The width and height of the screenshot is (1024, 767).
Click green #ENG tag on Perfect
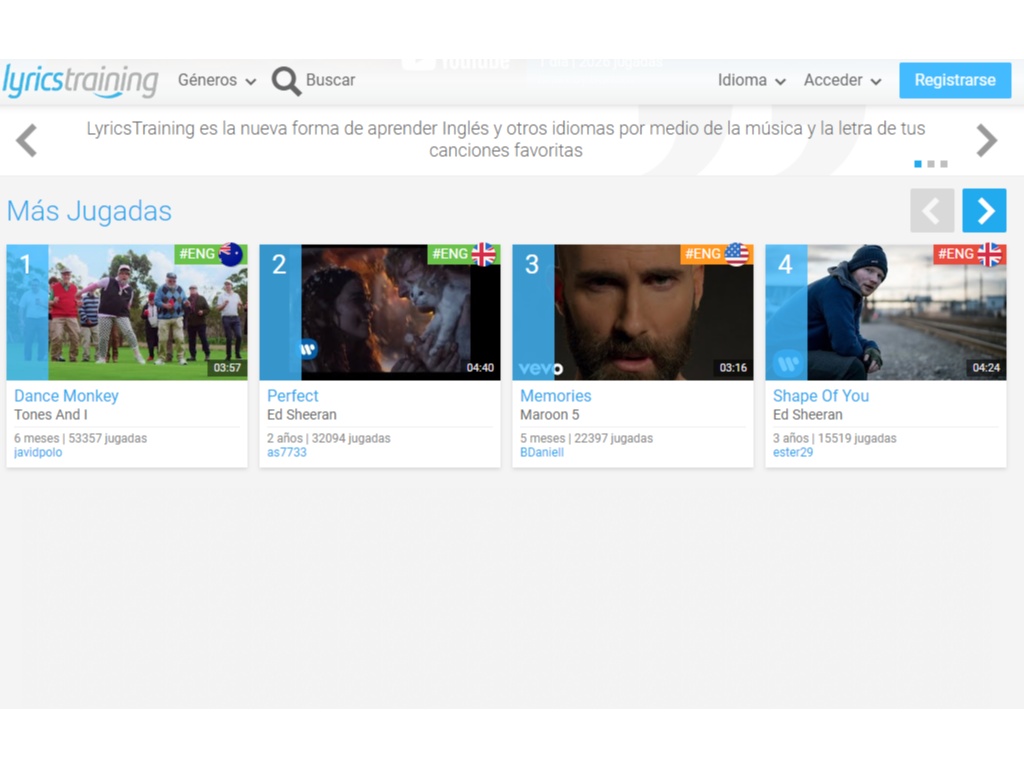(449, 253)
